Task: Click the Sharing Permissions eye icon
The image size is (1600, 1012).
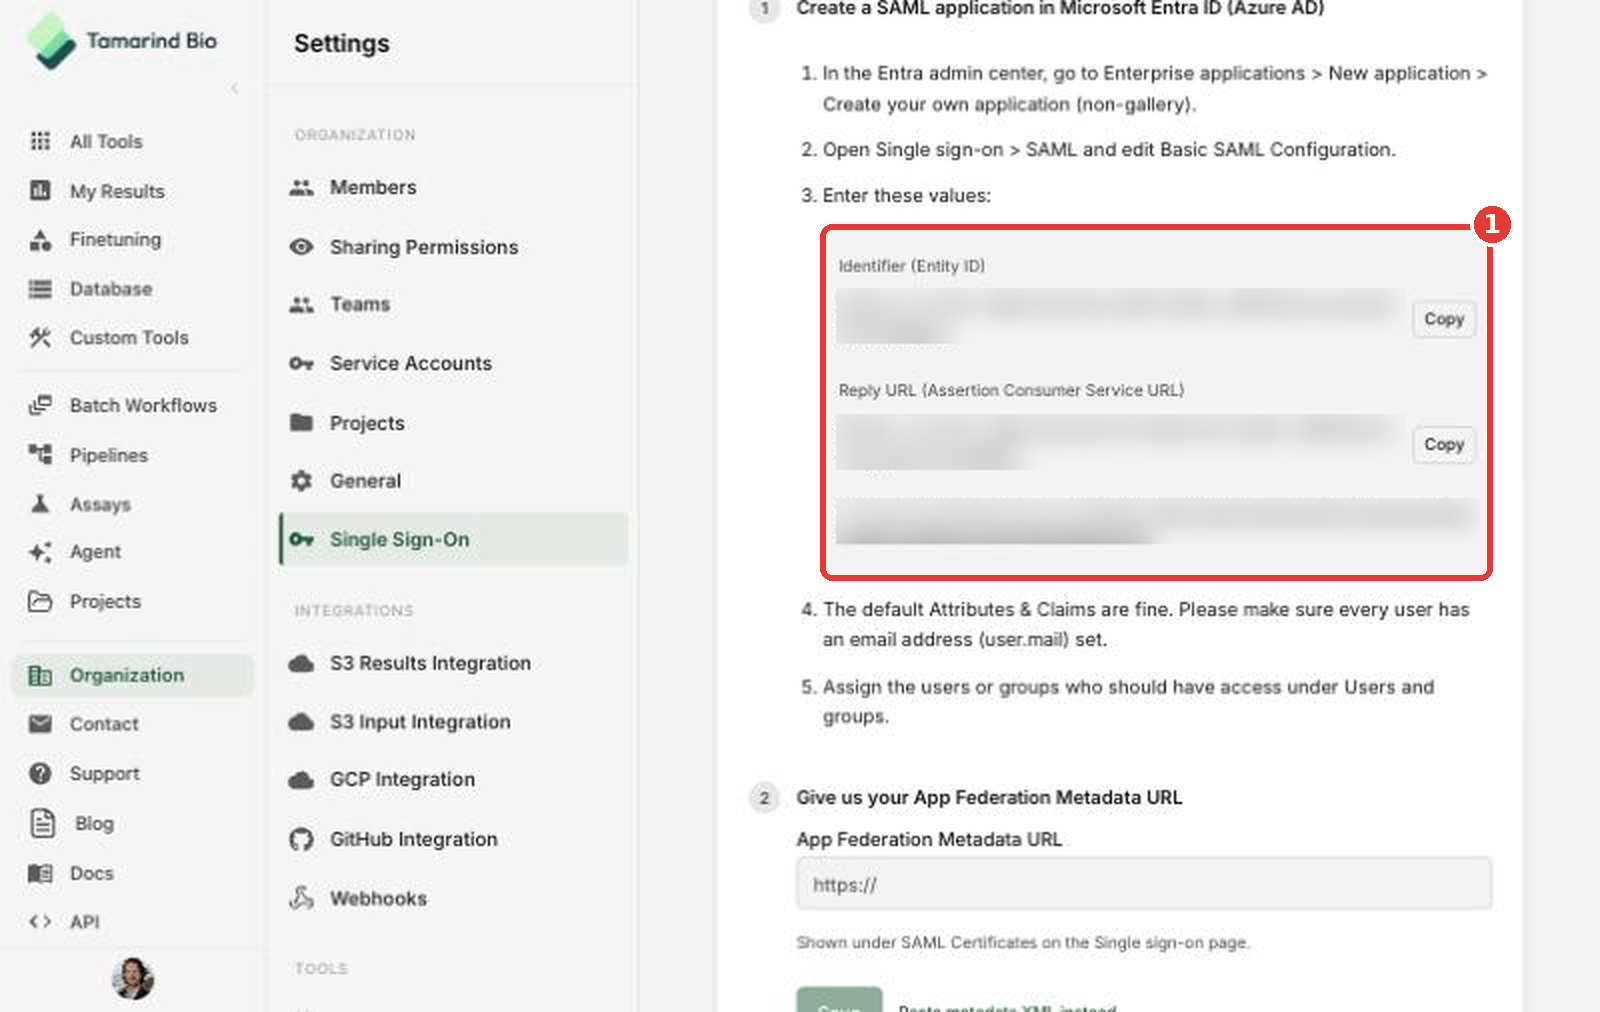Action: tap(301, 246)
